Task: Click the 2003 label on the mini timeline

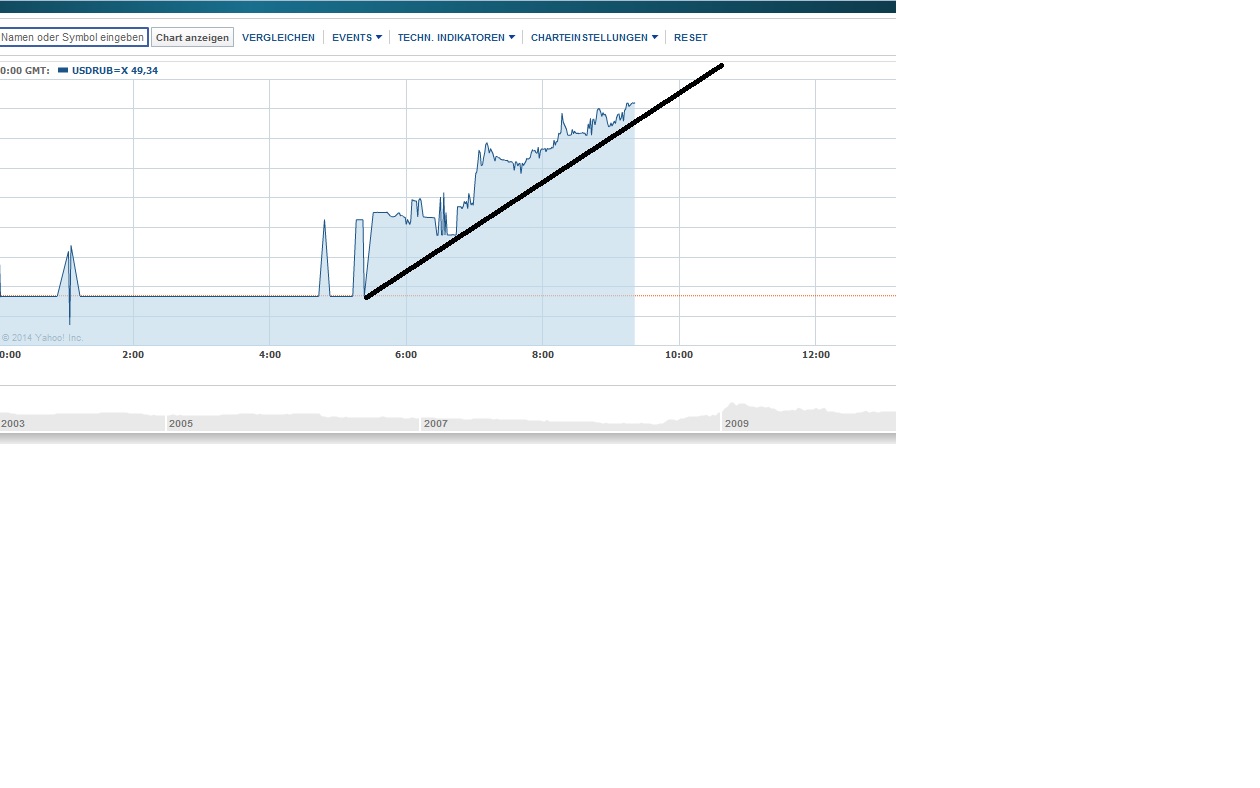Action: pyautogui.click(x=14, y=423)
